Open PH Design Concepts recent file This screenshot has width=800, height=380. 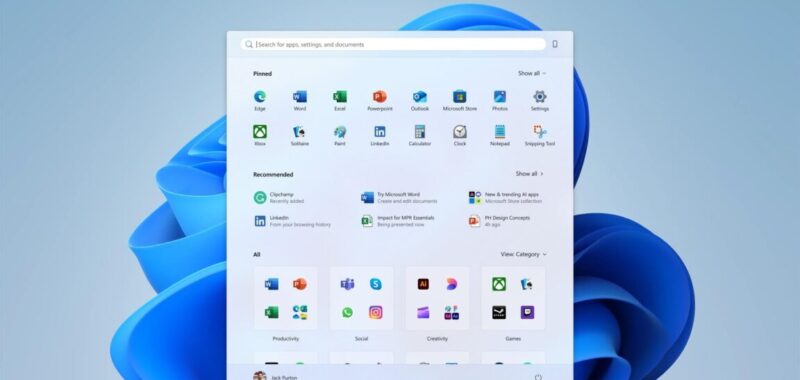click(x=500, y=221)
